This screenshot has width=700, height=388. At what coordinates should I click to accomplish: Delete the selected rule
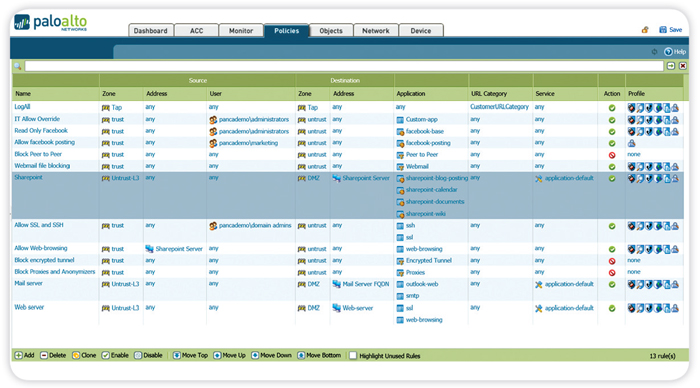click(x=53, y=355)
